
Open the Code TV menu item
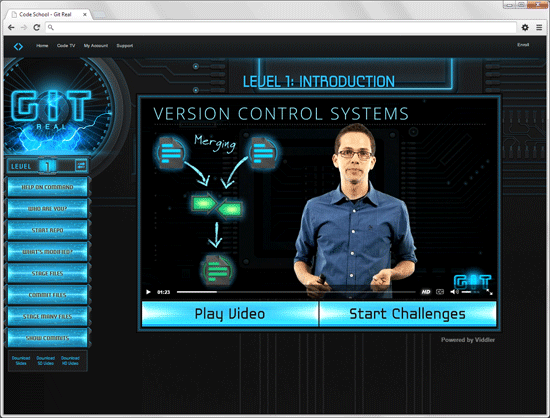click(66, 46)
